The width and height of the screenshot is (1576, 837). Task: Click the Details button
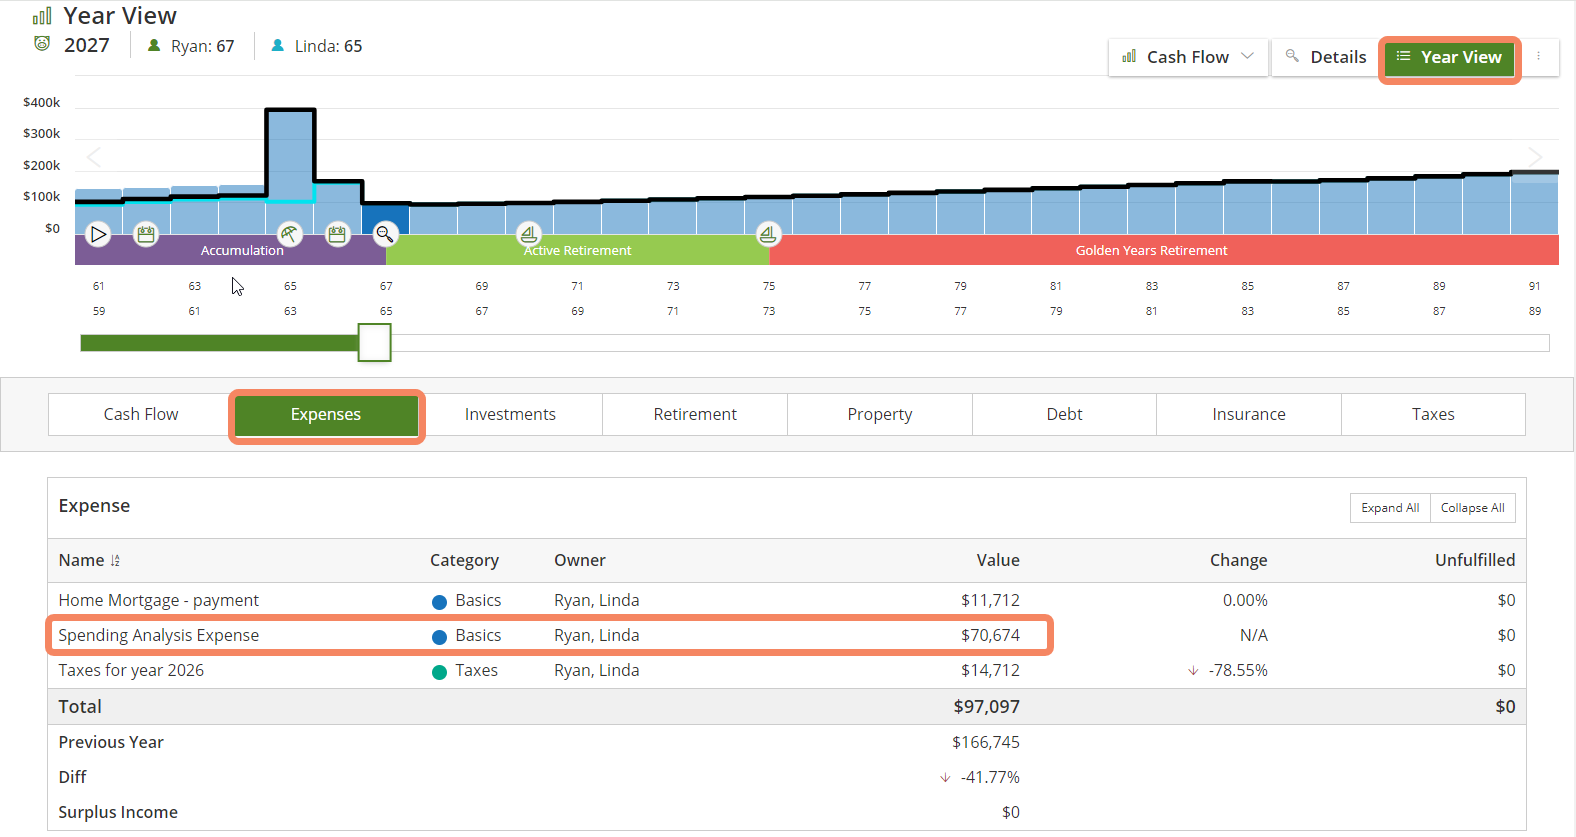click(1325, 57)
